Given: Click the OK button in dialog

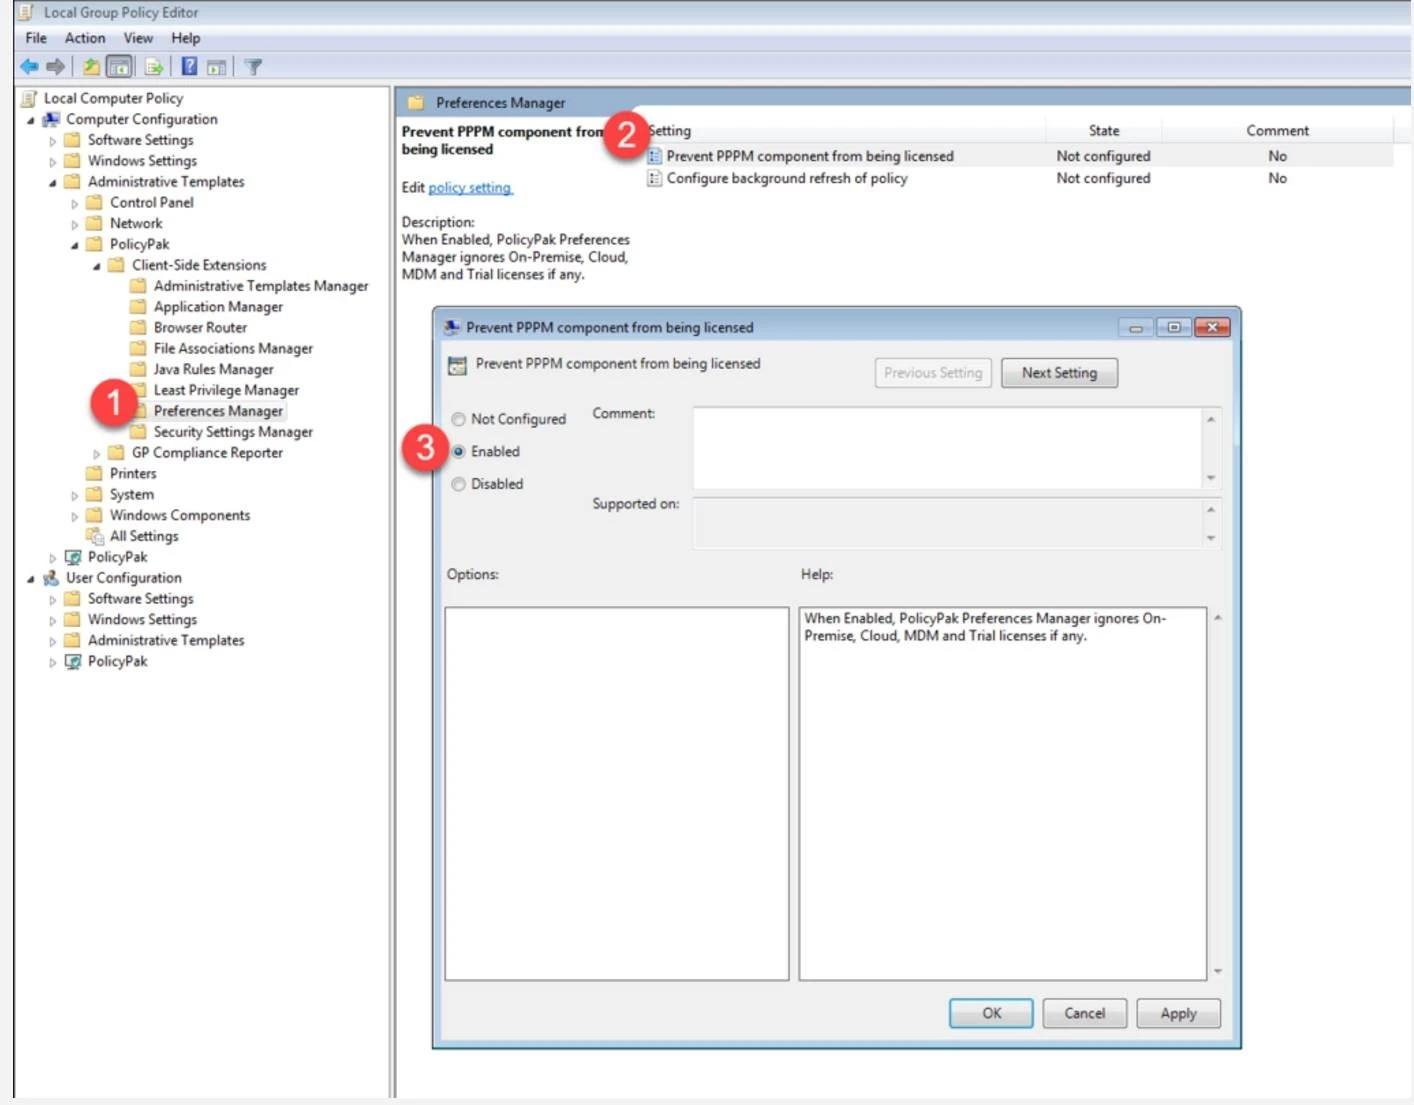Looking at the screenshot, I should 990,1013.
